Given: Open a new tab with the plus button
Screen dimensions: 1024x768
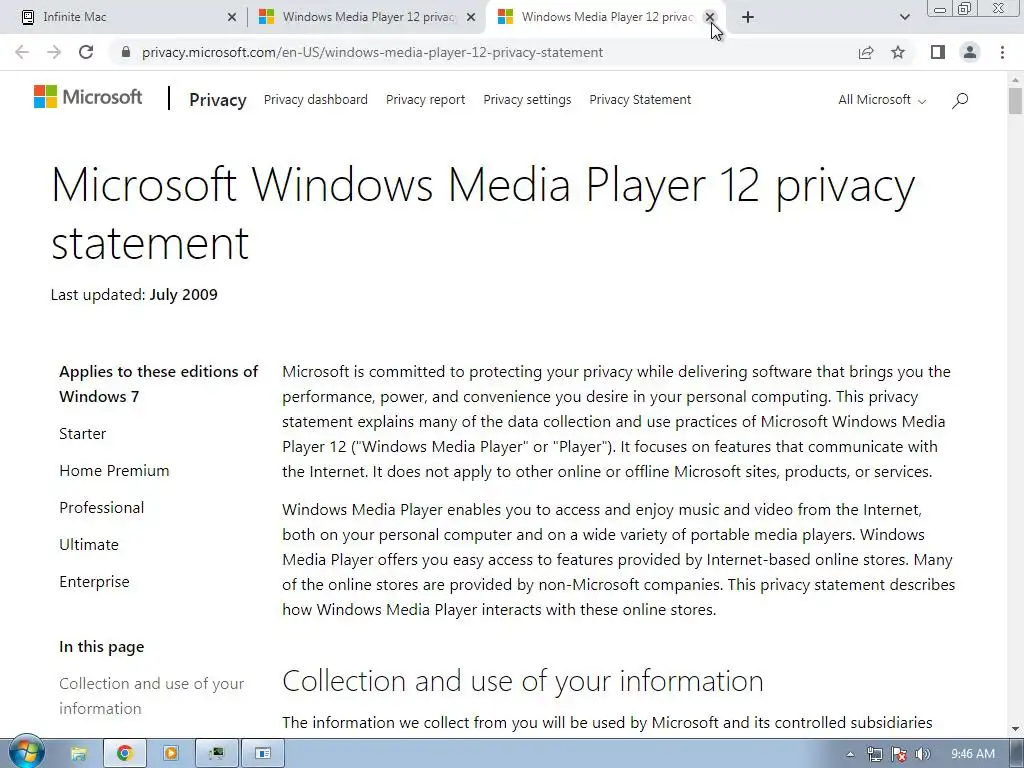Looking at the screenshot, I should point(748,17).
